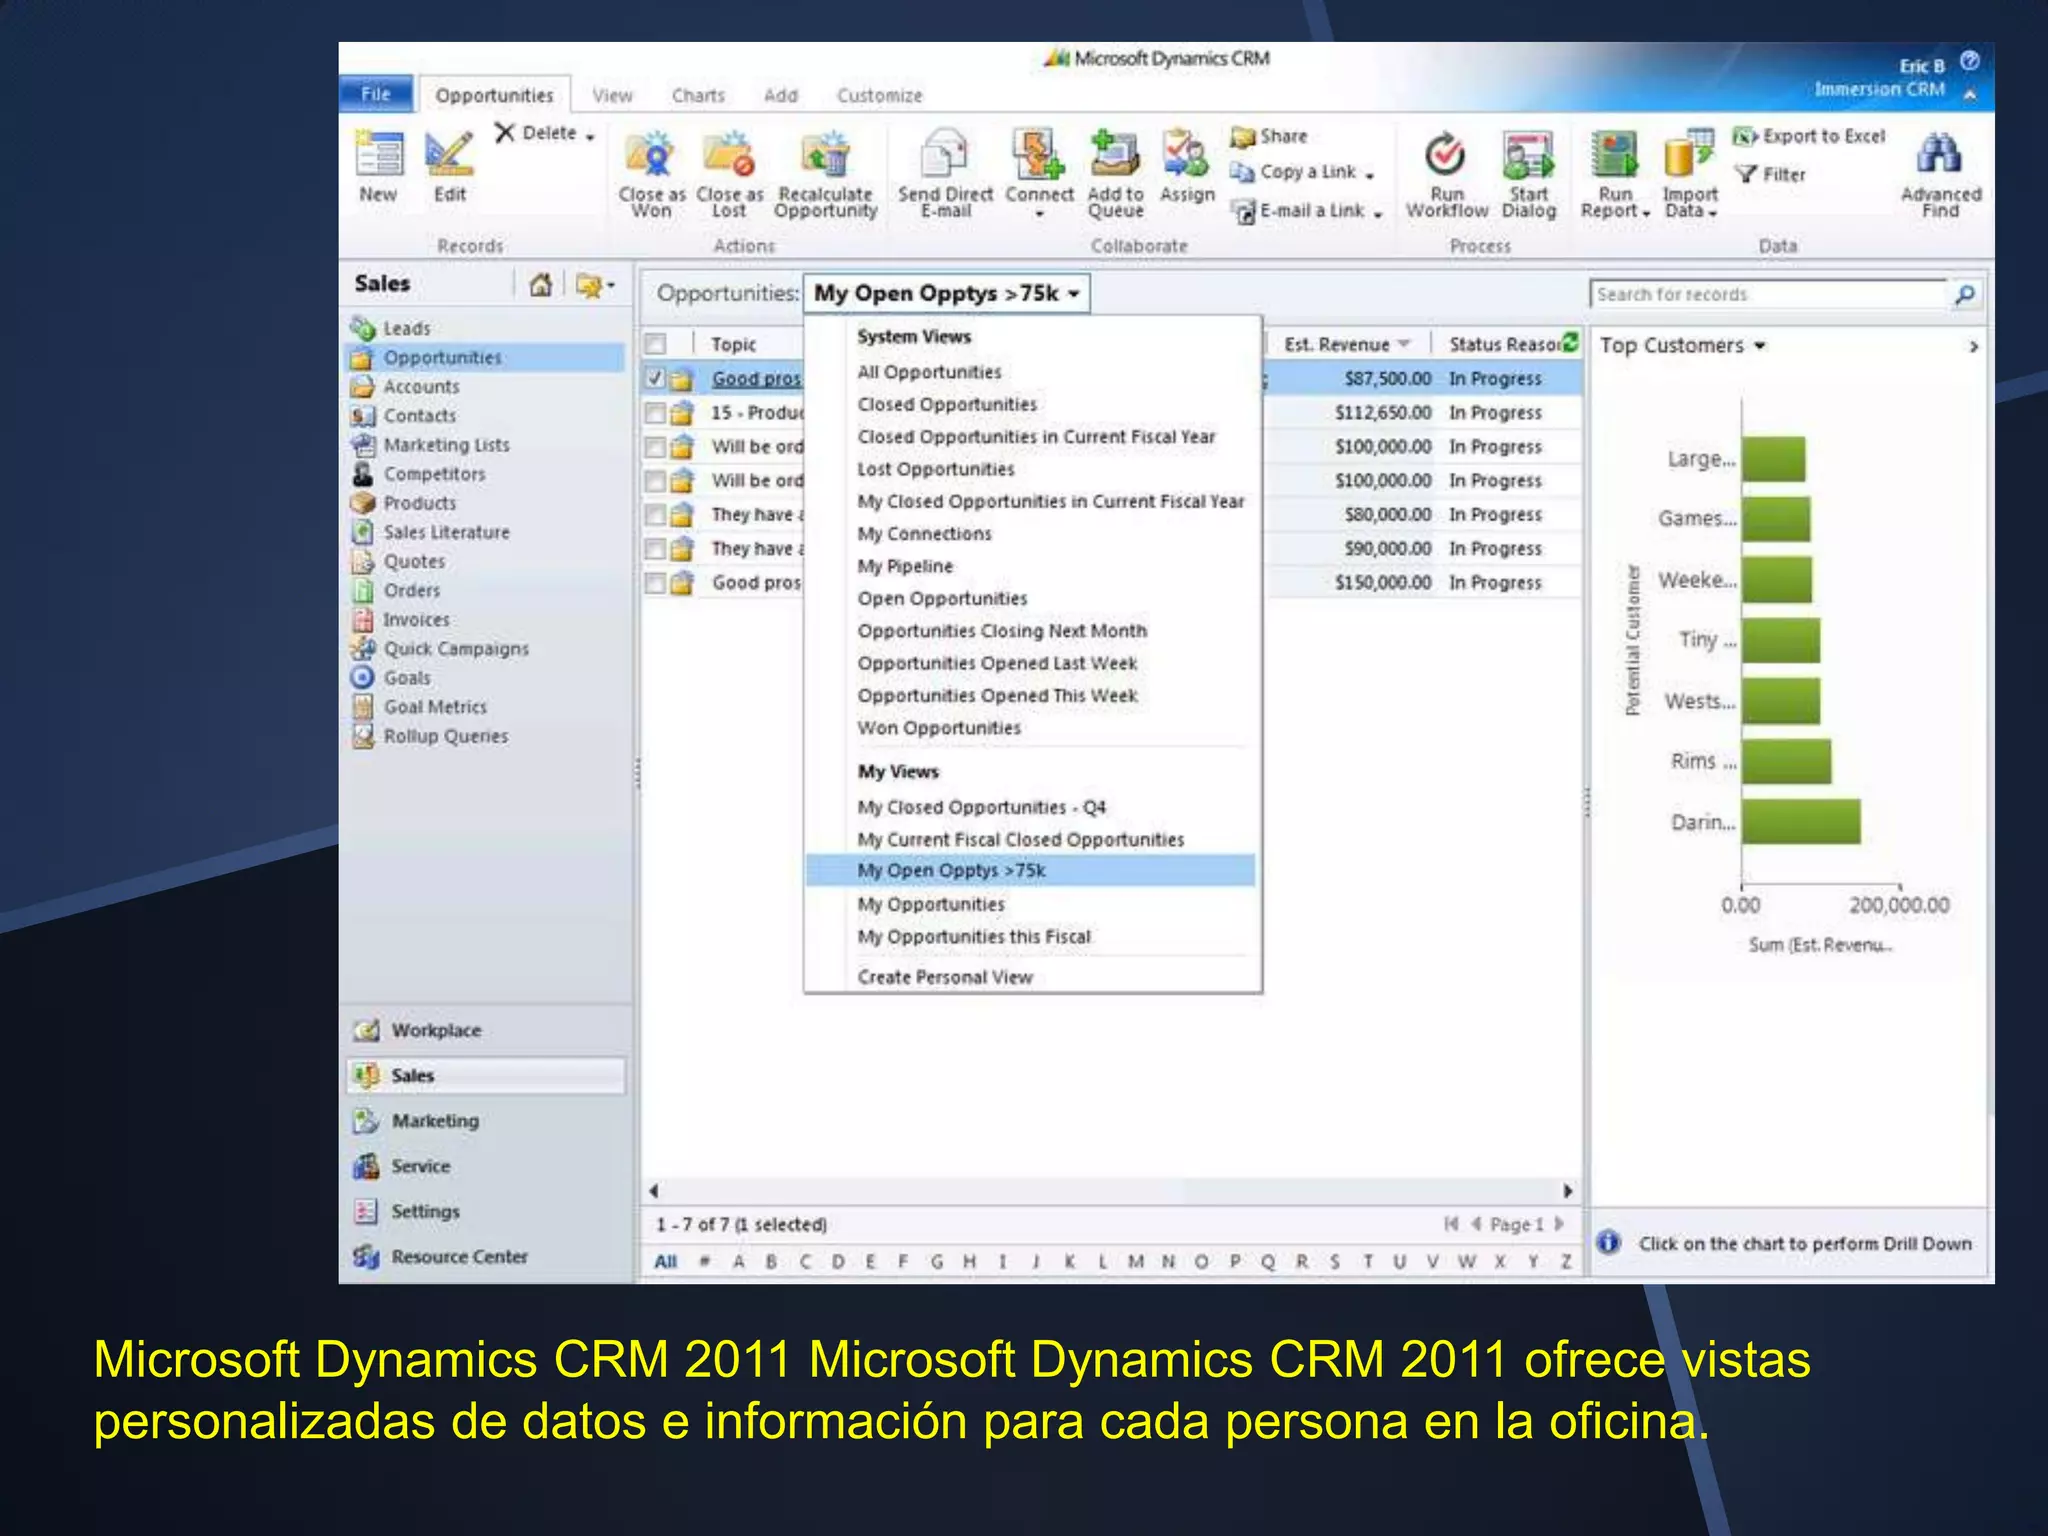
Task: Open the File tab
Action: pos(376,94)
